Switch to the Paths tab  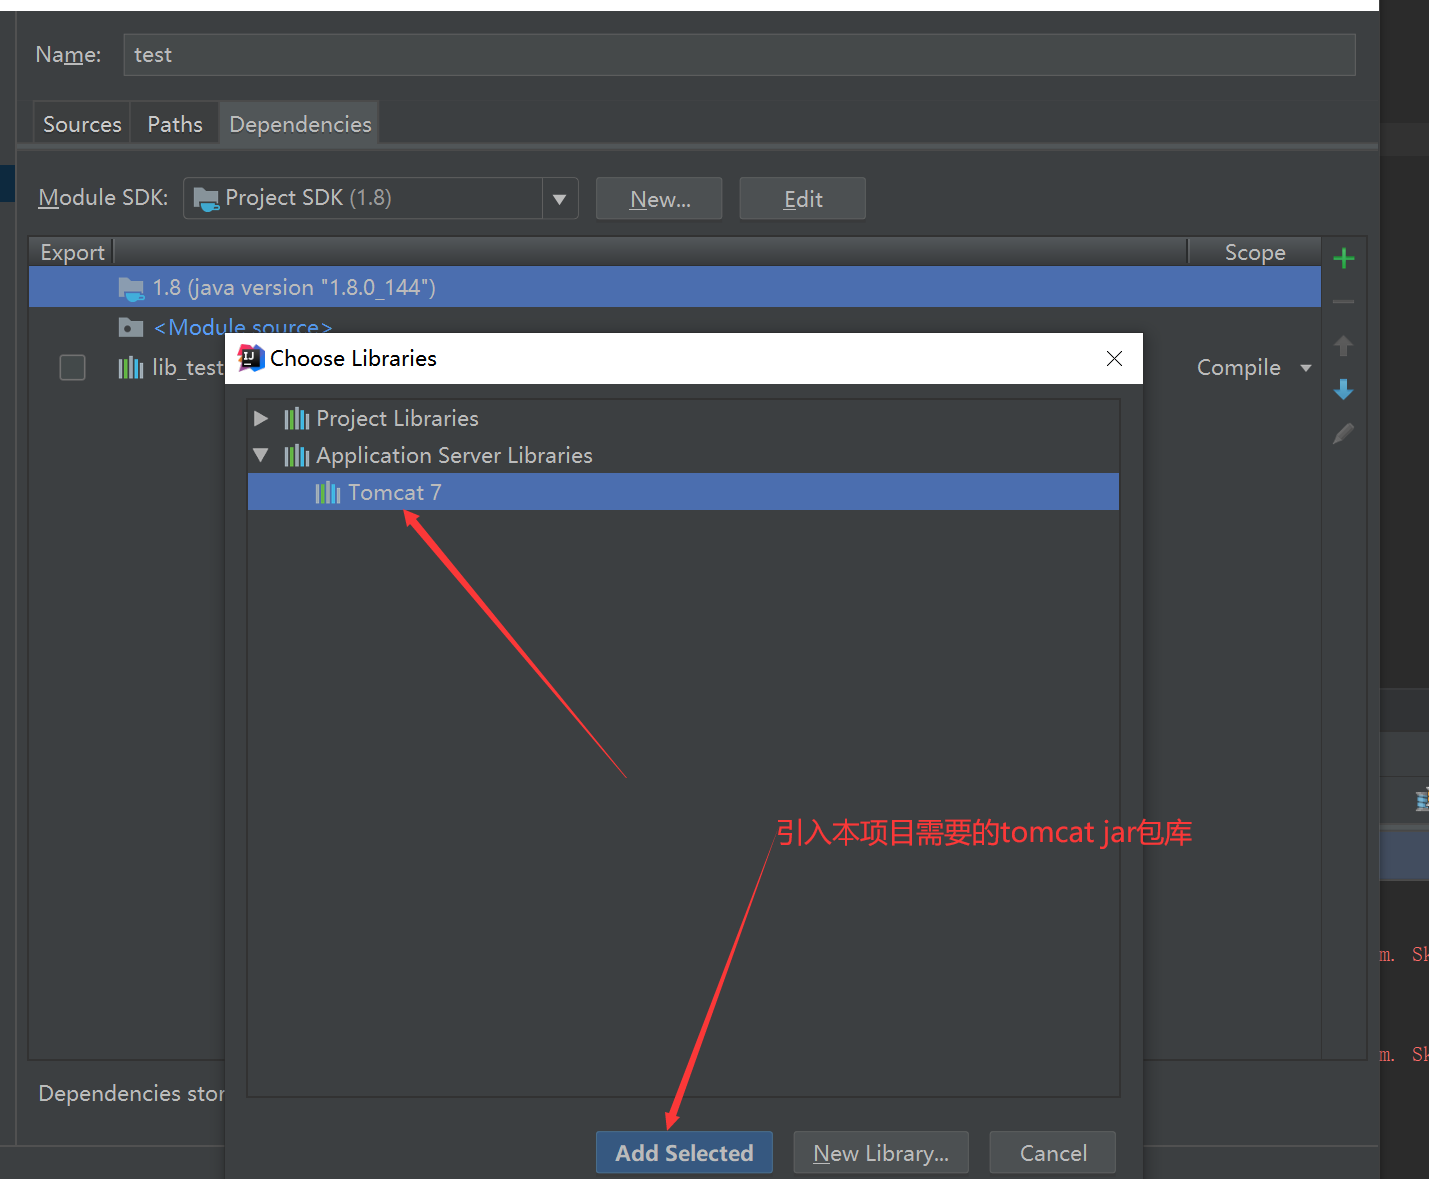click(x=175, y=124)
